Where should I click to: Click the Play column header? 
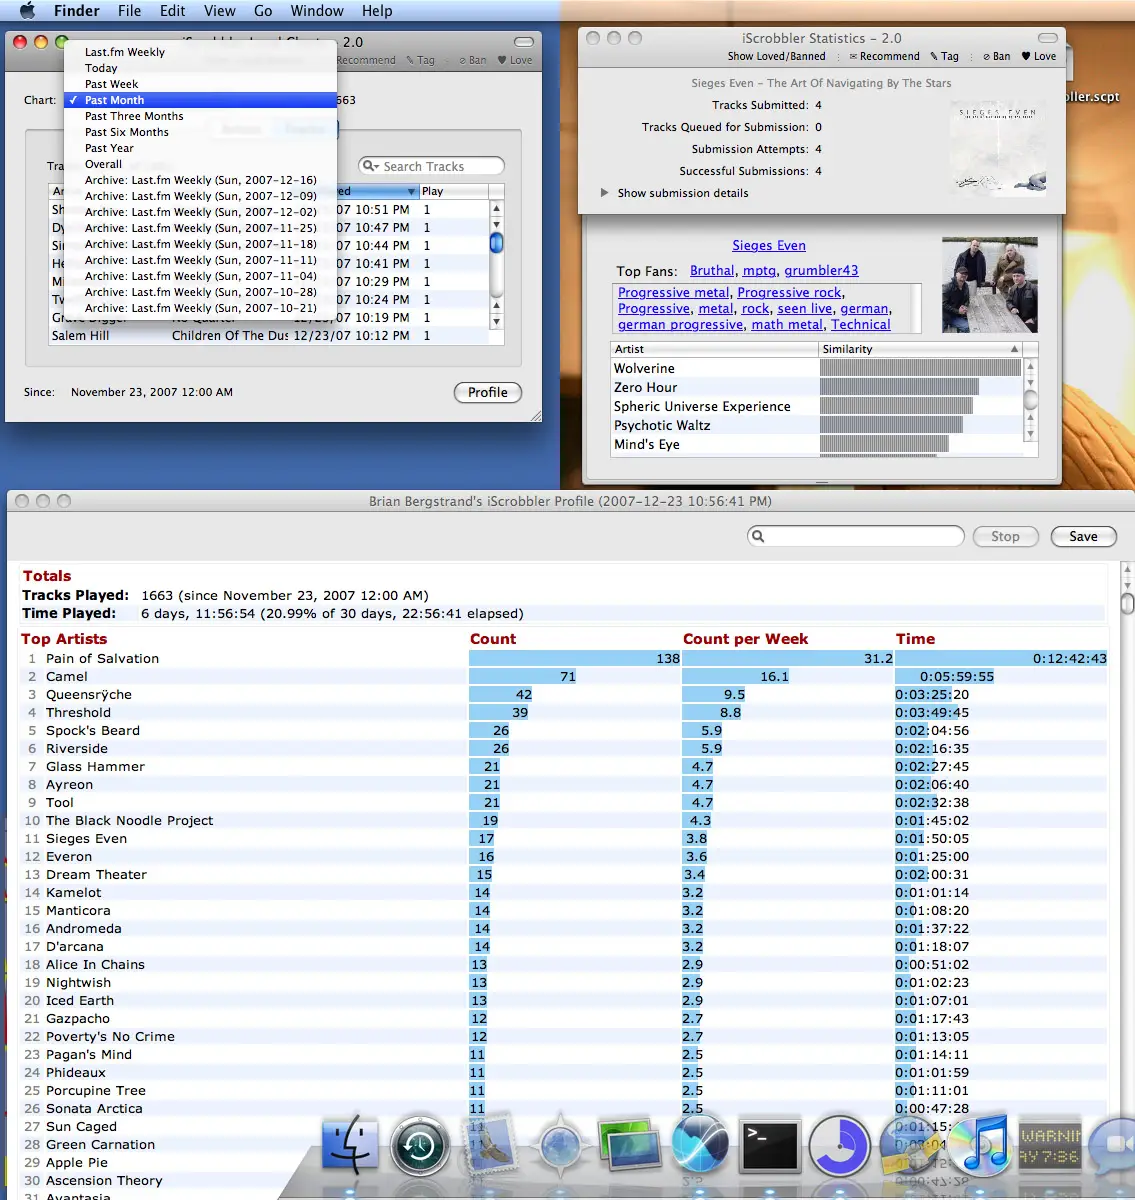point(453,191)
